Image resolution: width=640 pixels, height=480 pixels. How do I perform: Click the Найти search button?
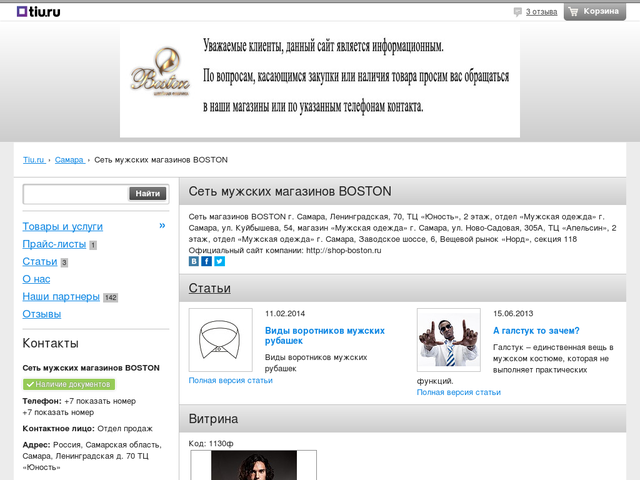(x=148, y=193)
